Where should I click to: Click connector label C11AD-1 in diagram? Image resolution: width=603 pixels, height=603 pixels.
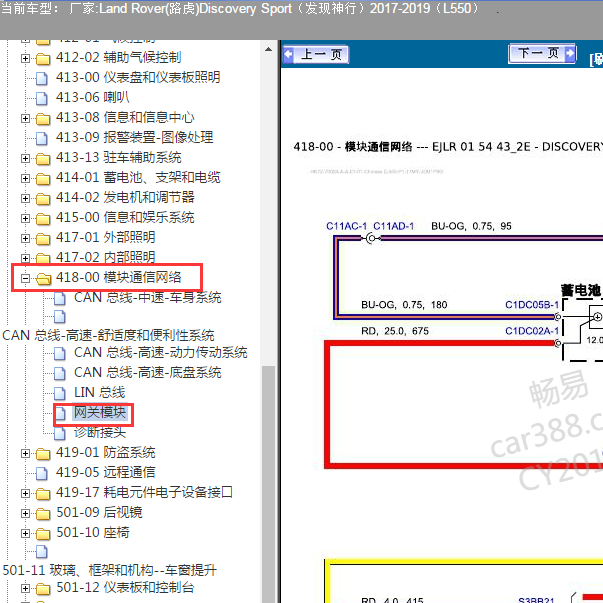click(394, 226)
